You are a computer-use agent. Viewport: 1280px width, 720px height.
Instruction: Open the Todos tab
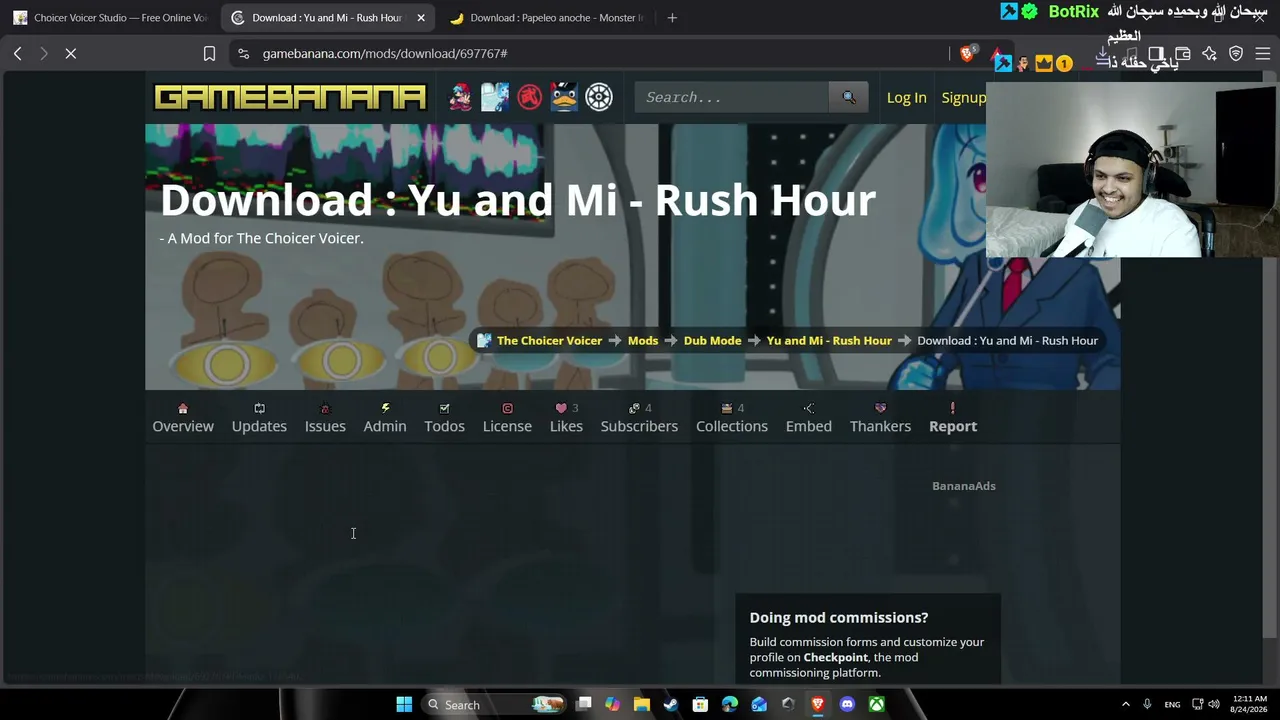[444, 417]
